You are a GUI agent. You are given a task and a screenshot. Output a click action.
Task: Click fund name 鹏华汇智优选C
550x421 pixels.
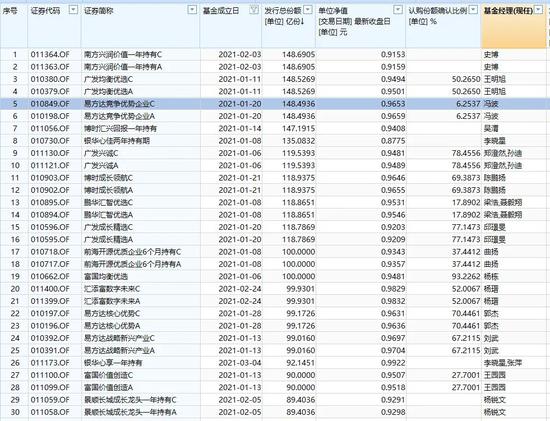tap(108, 202)
